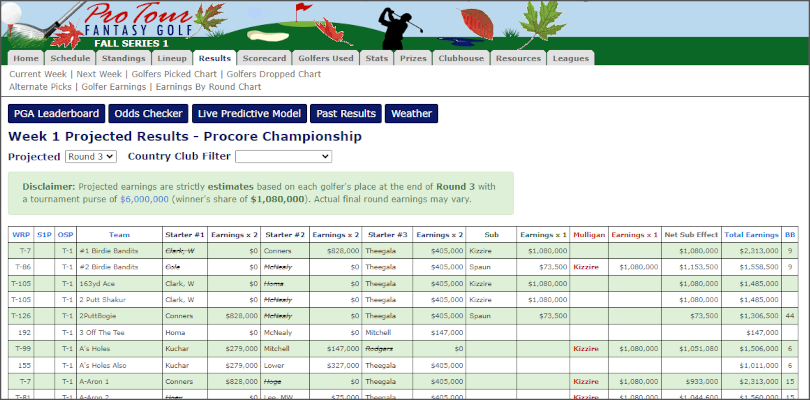
Task: Sort by the WRP column header
Action: coord(21,235)
